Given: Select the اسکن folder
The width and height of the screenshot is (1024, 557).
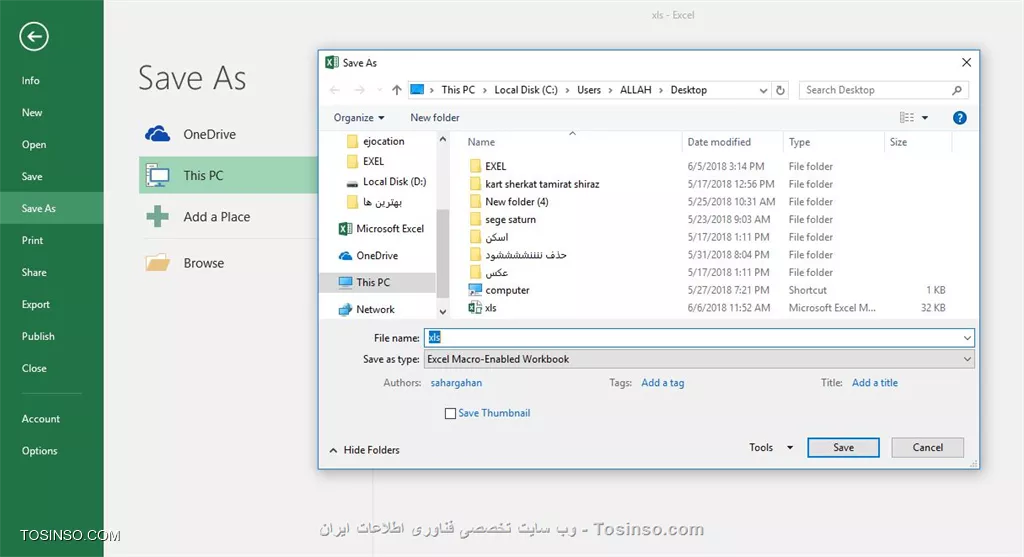Looking at the screenshot, I should [x=488, y=237].
